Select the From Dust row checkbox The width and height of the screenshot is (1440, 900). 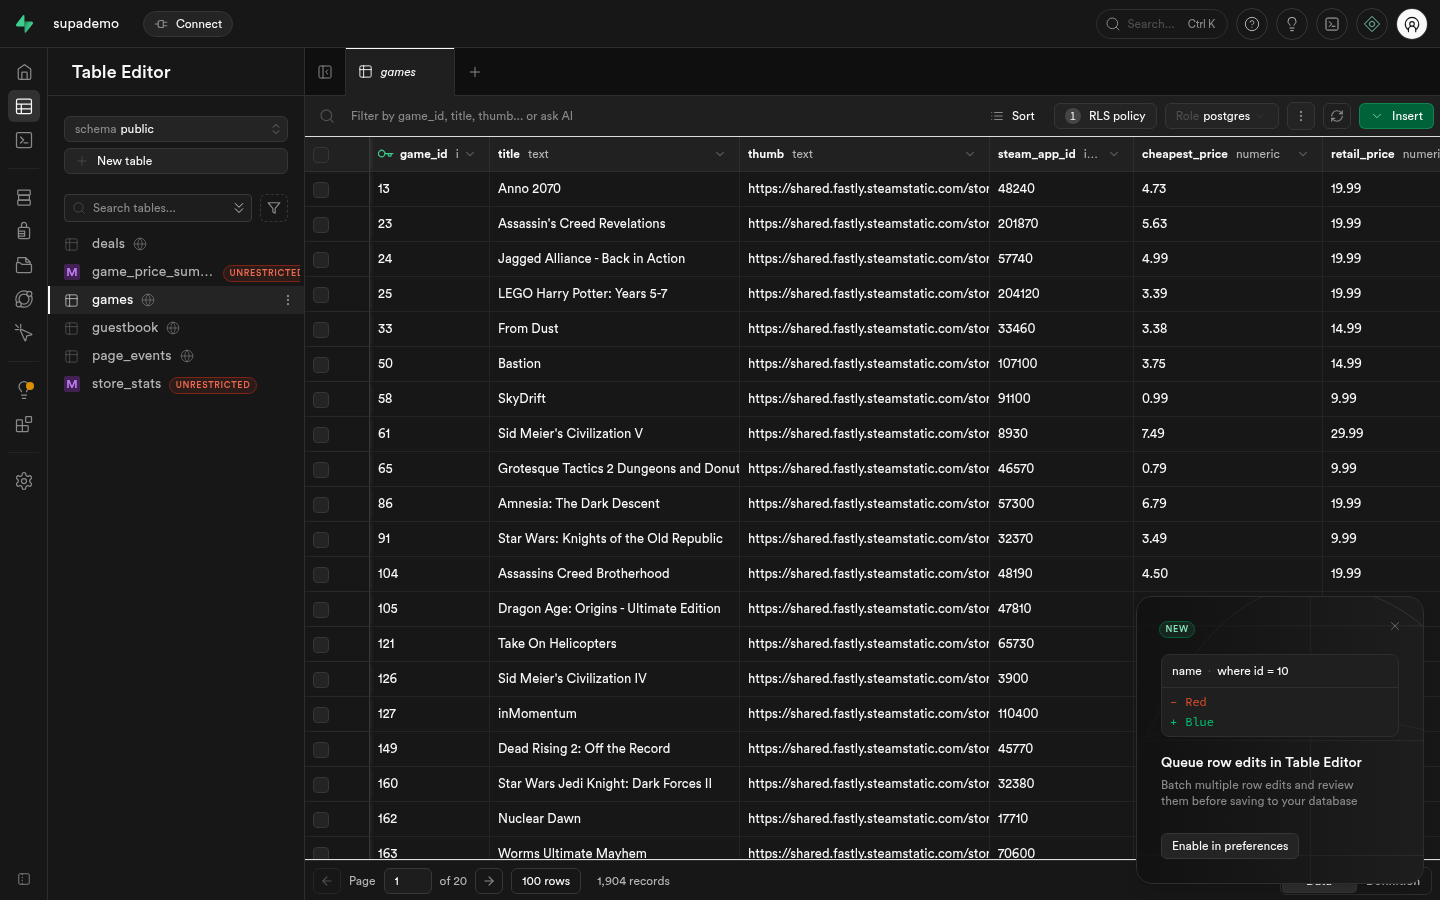(321, 329)
